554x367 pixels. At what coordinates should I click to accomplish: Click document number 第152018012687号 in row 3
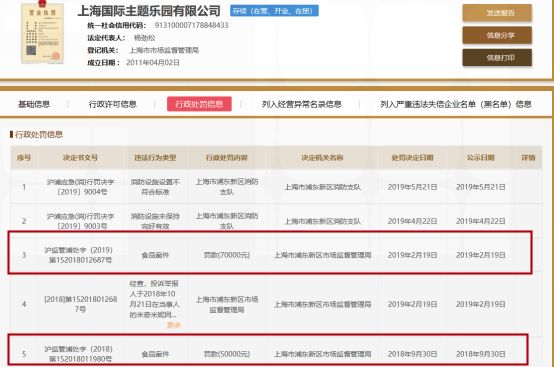80,260
